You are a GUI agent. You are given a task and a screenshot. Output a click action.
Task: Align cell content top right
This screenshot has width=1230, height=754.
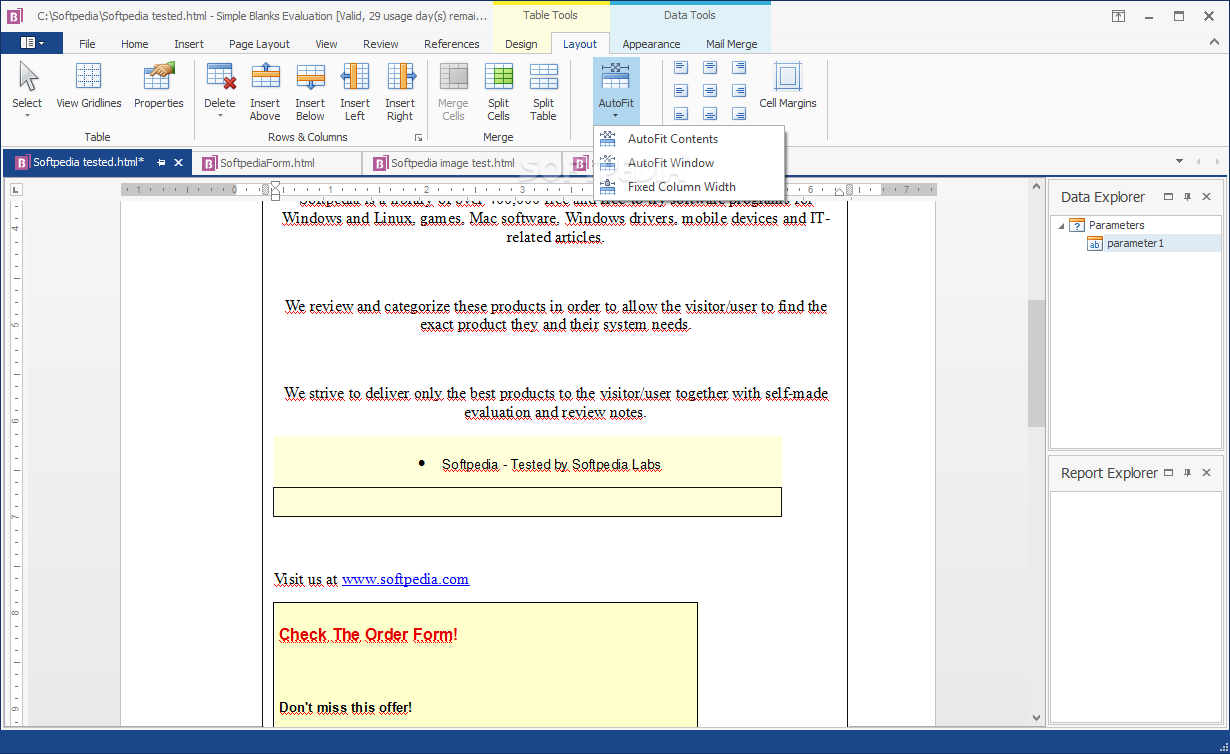[x=739, y=67]
